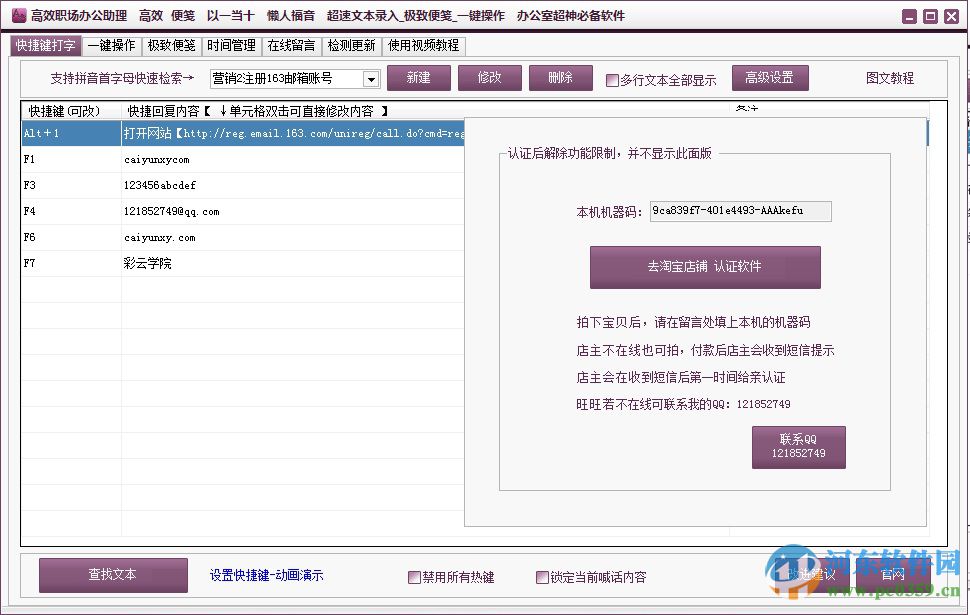Open 高级设置 button
The width and height of the screenshot is (970, 615).
[770, 78]
